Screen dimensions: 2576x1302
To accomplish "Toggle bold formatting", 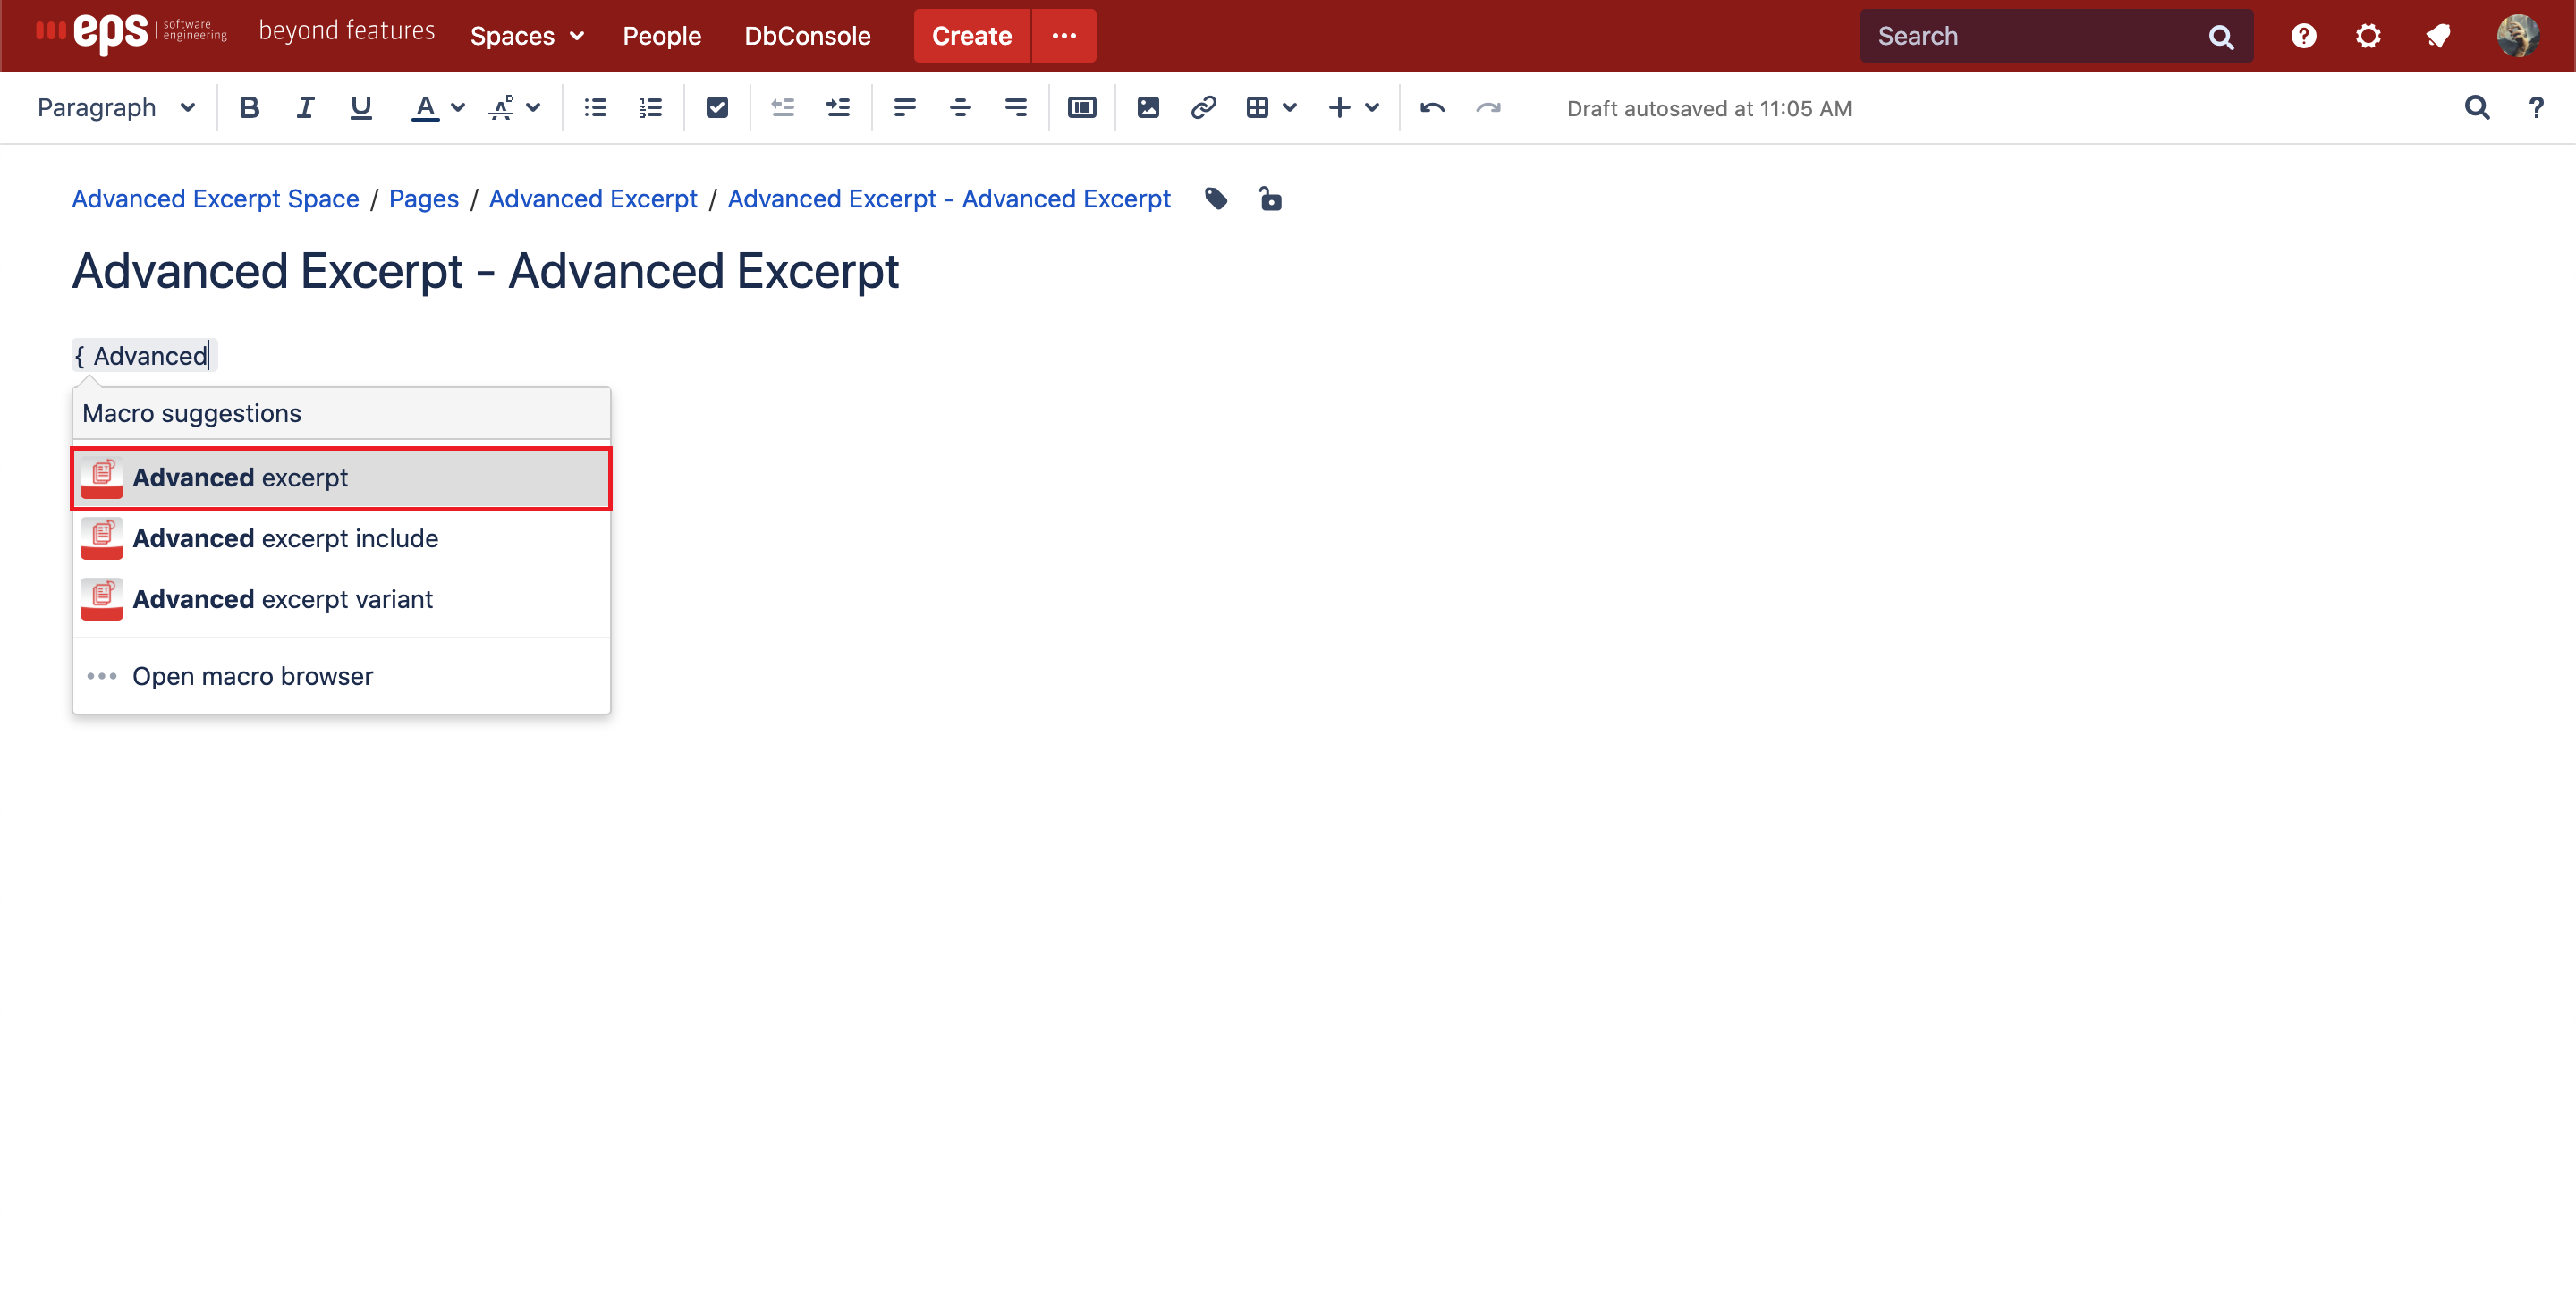I will coord(249,108).
